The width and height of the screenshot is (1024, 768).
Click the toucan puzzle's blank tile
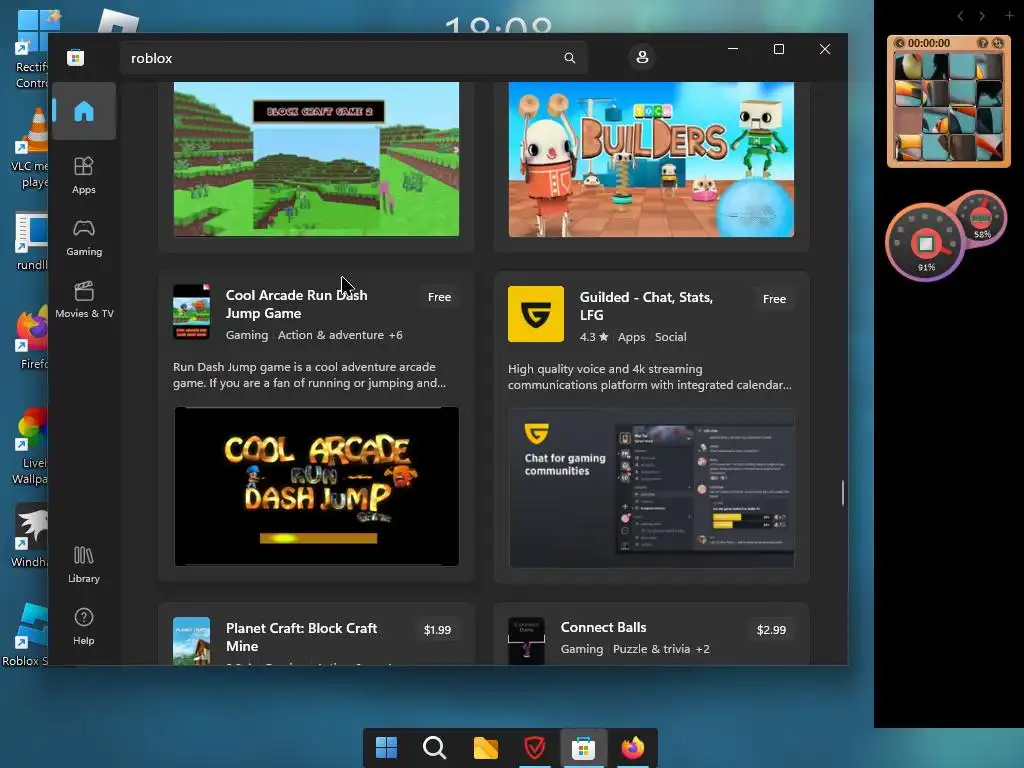906,120
